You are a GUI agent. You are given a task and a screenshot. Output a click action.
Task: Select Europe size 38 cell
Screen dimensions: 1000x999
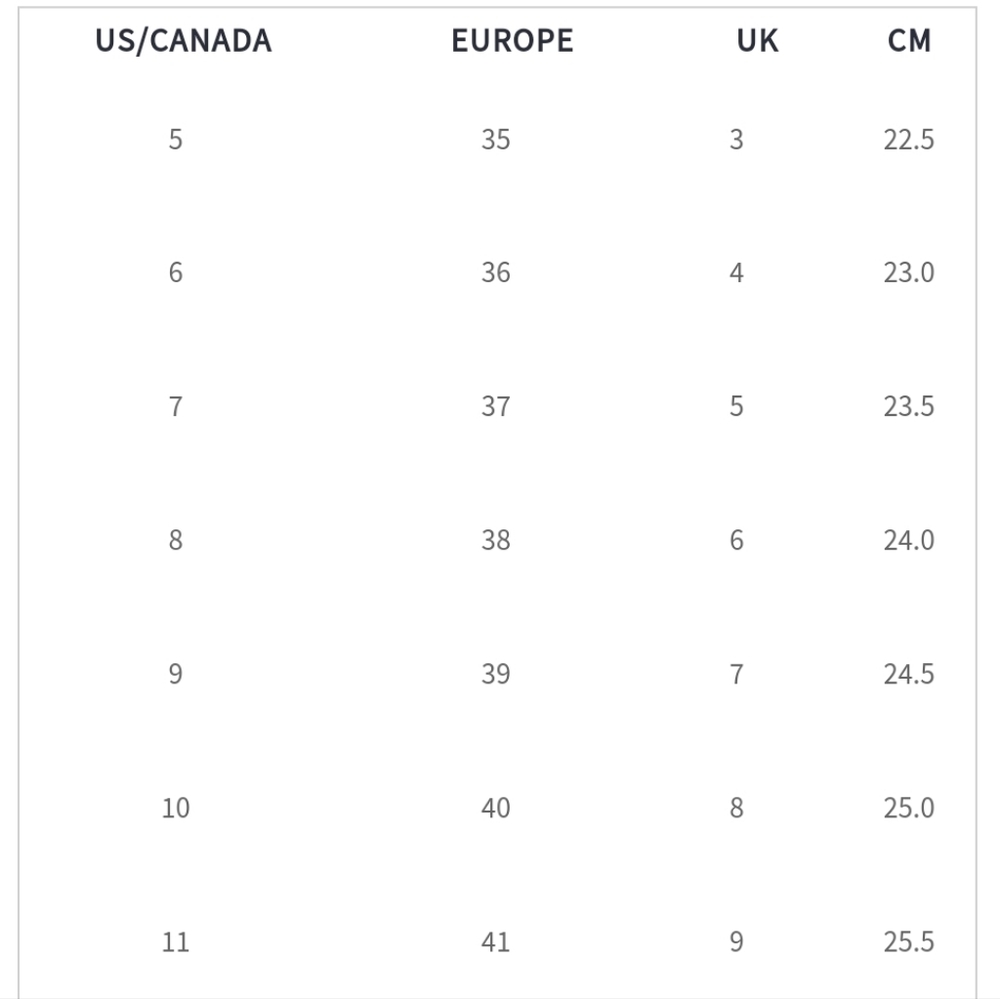pos(496,540)
